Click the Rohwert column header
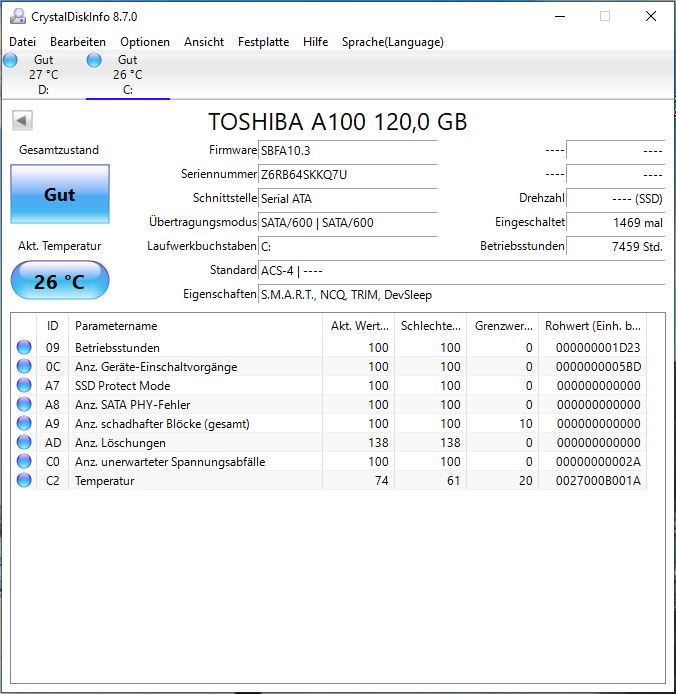This screenshot has width=676, height=694. 592,326
